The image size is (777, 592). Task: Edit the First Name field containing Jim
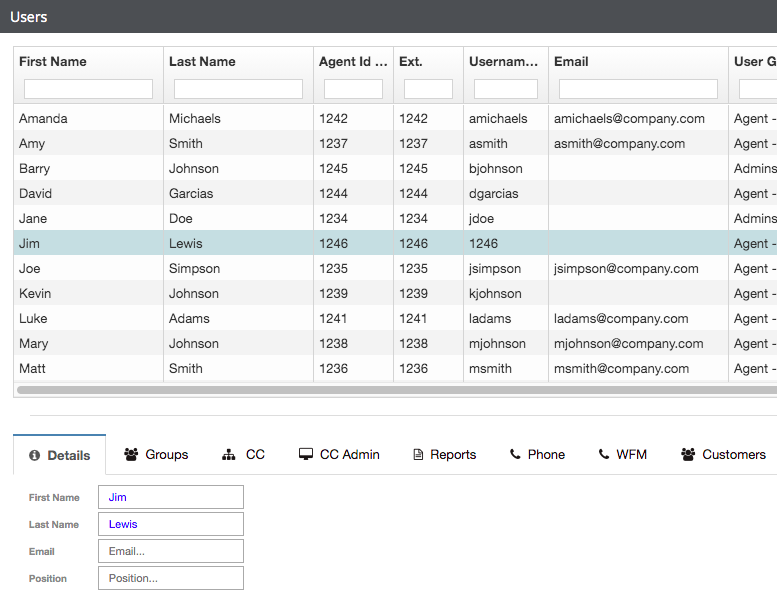tap(171, 497)
